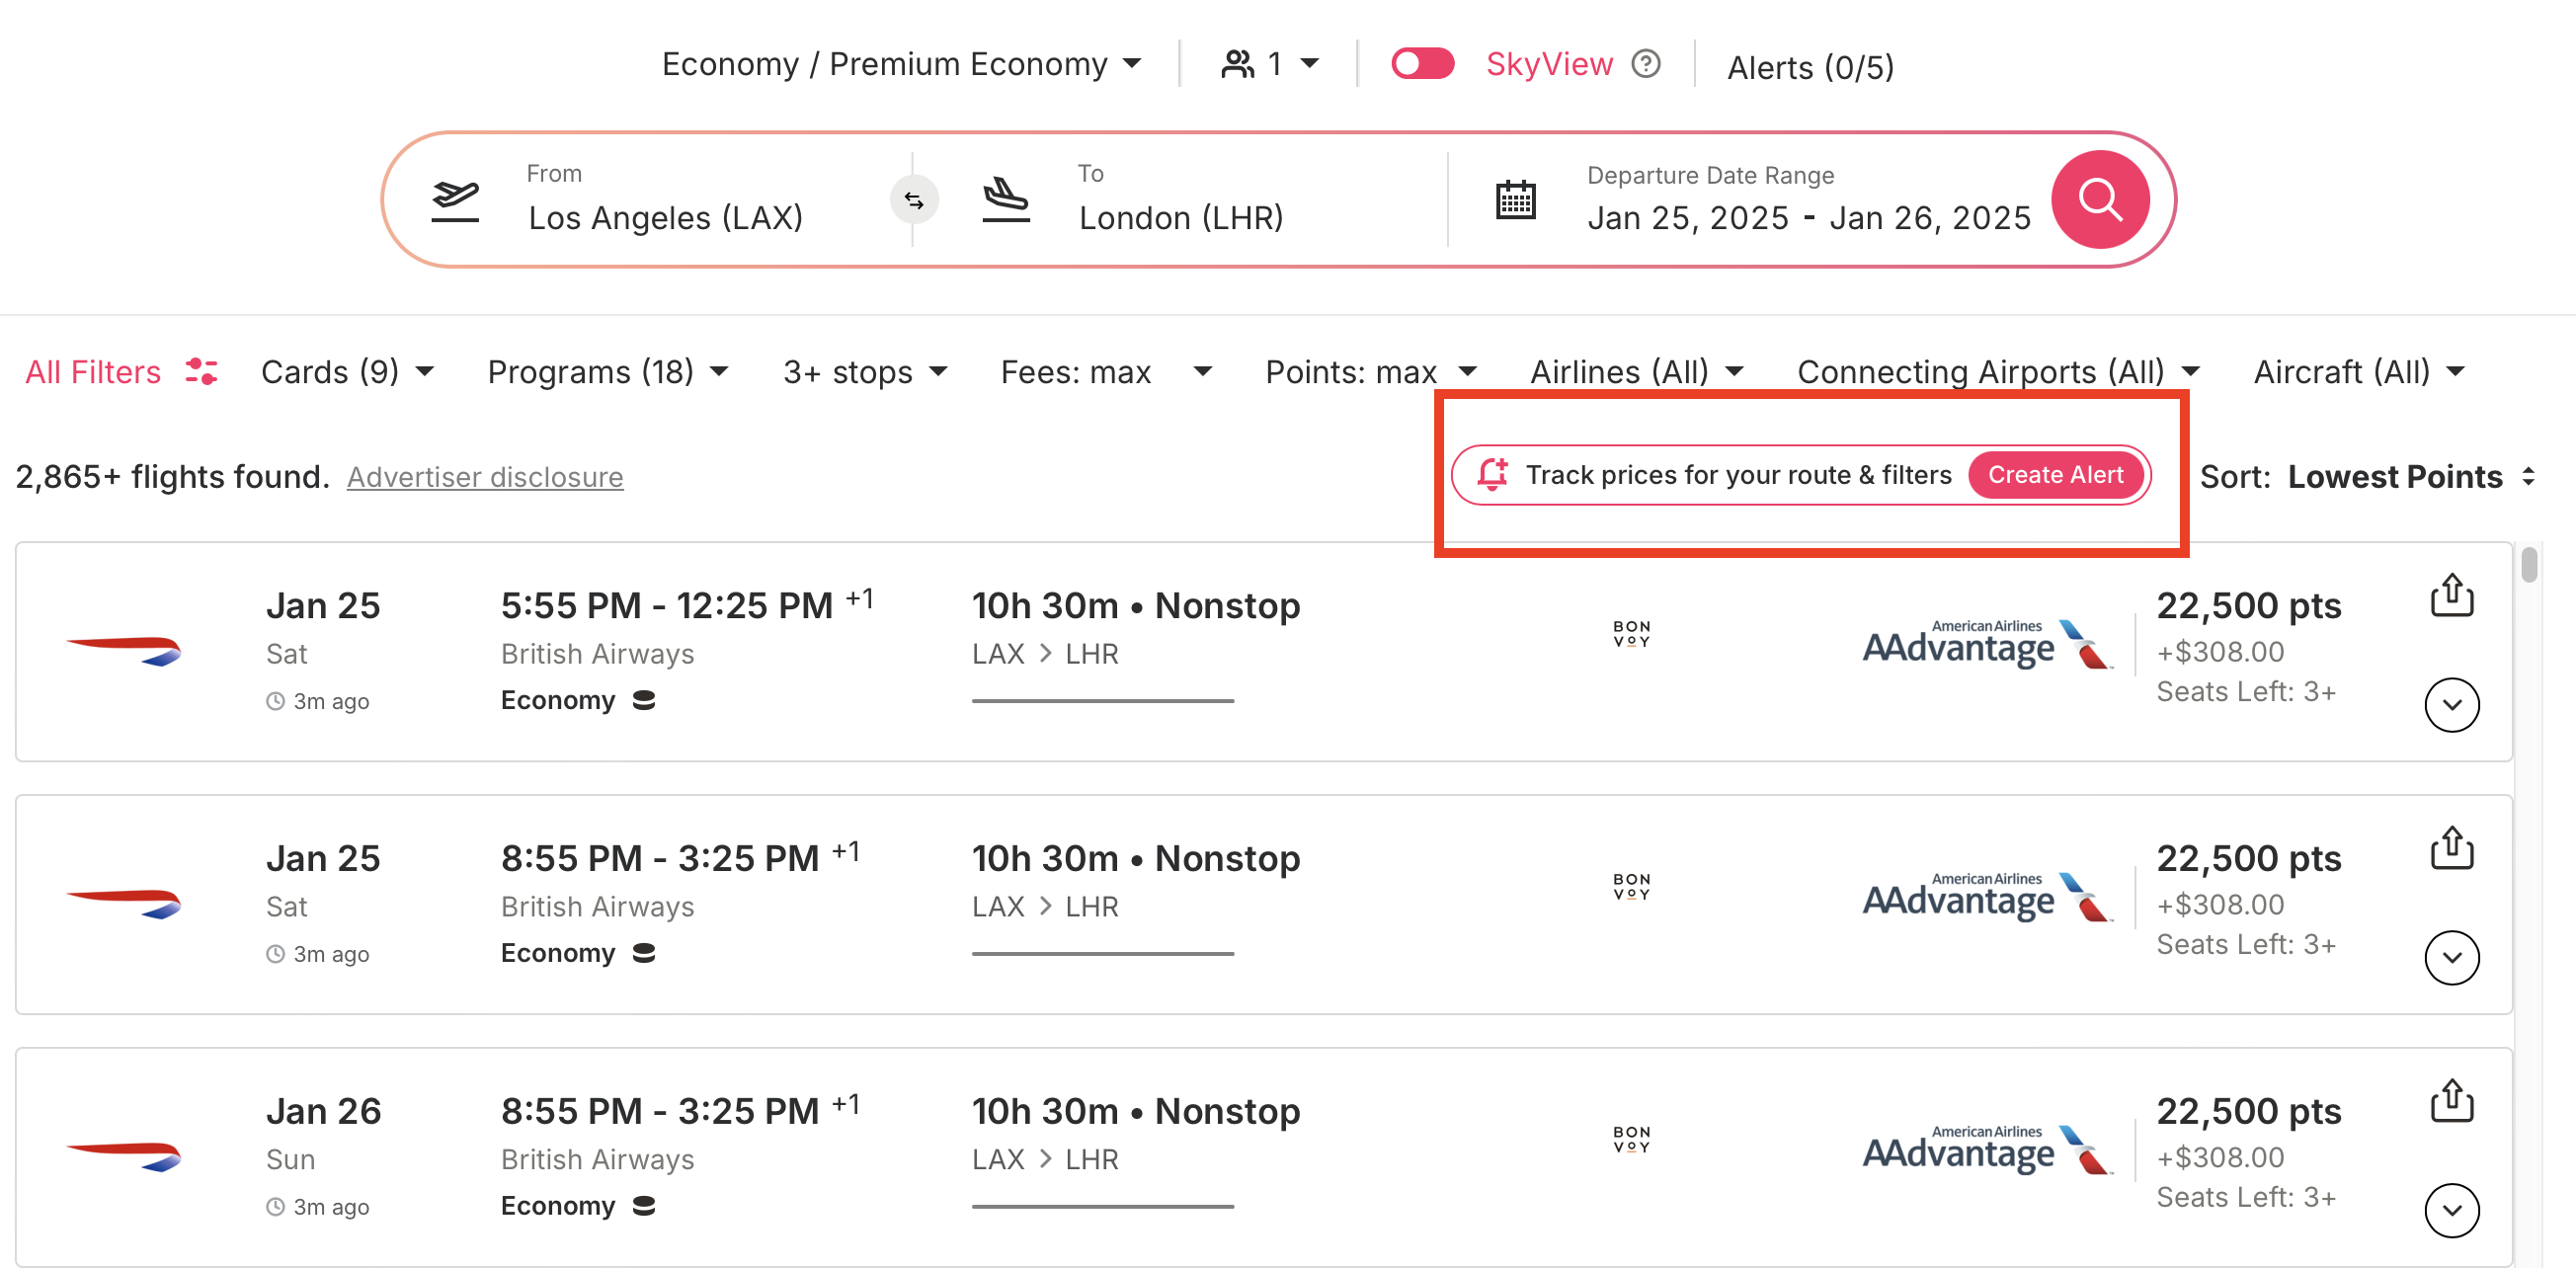The width and height of the screenshot is (2576, 1268).
Task: Swap origin and destination airports
Action: 914,200
